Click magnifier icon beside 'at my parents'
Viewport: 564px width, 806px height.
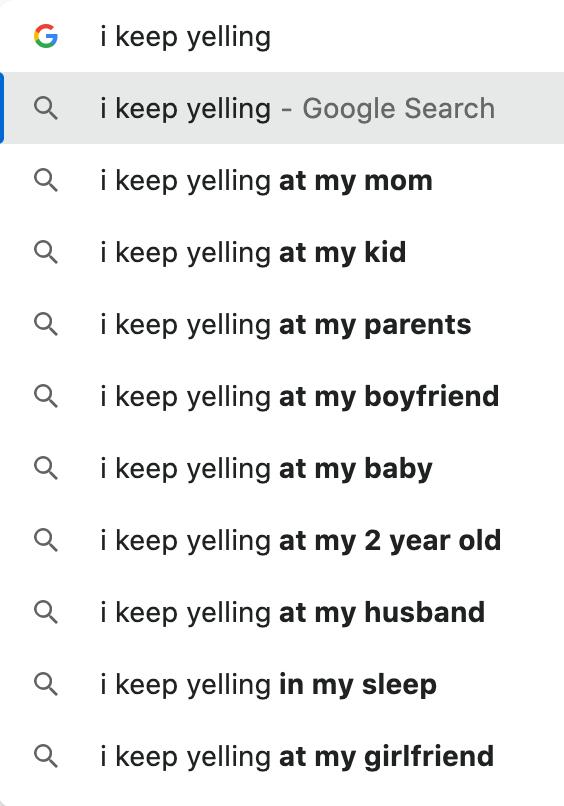(x=46, y=325)
